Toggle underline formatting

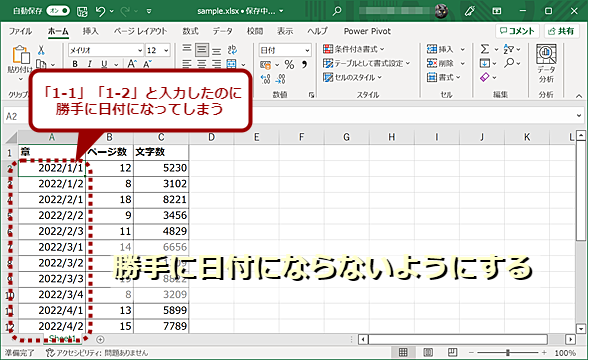coord(104,64)
